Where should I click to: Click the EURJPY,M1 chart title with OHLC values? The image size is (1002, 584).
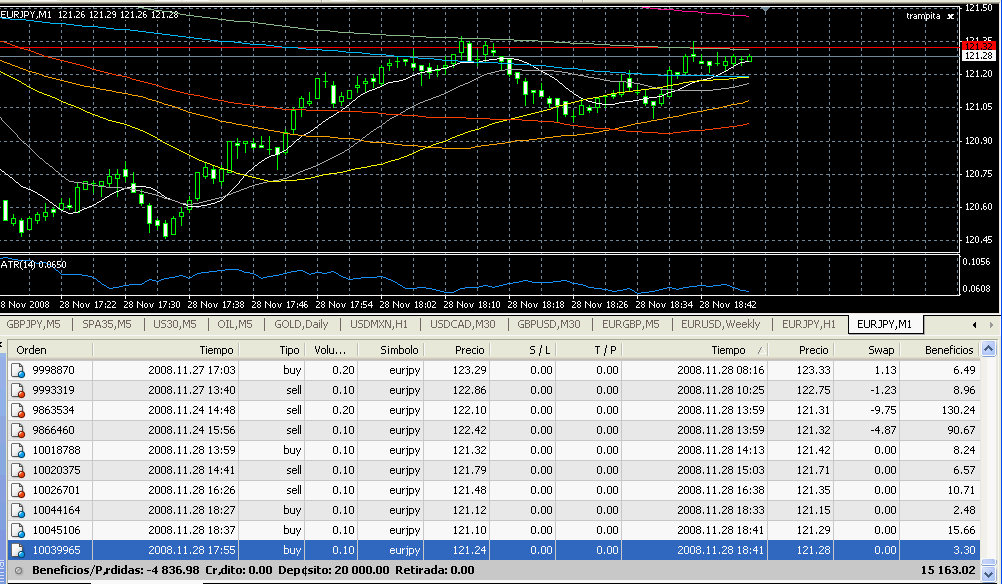click(x=89, y=14)
